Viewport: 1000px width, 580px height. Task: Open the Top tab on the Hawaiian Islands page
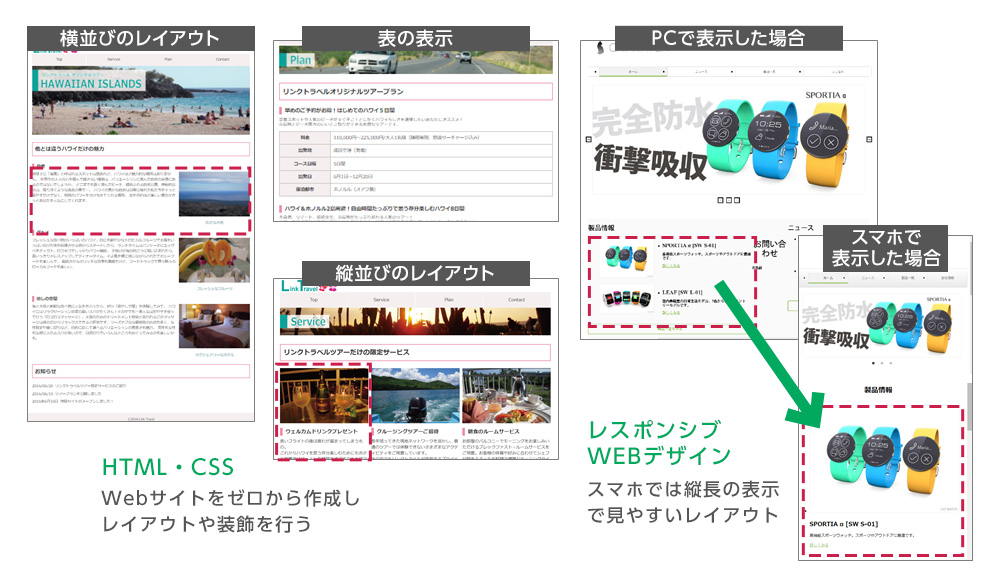pyautogui.click(x=59, y=59)
